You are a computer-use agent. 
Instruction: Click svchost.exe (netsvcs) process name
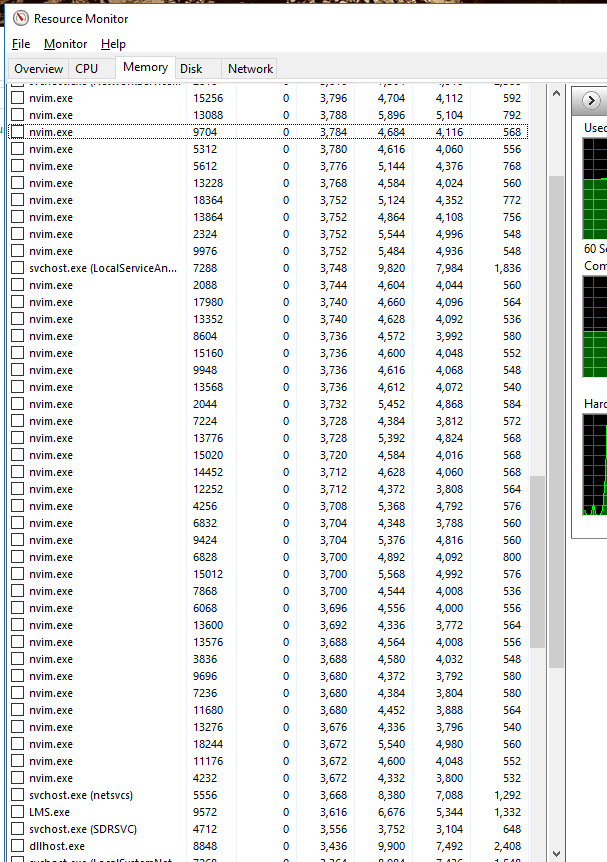point(81,795)
